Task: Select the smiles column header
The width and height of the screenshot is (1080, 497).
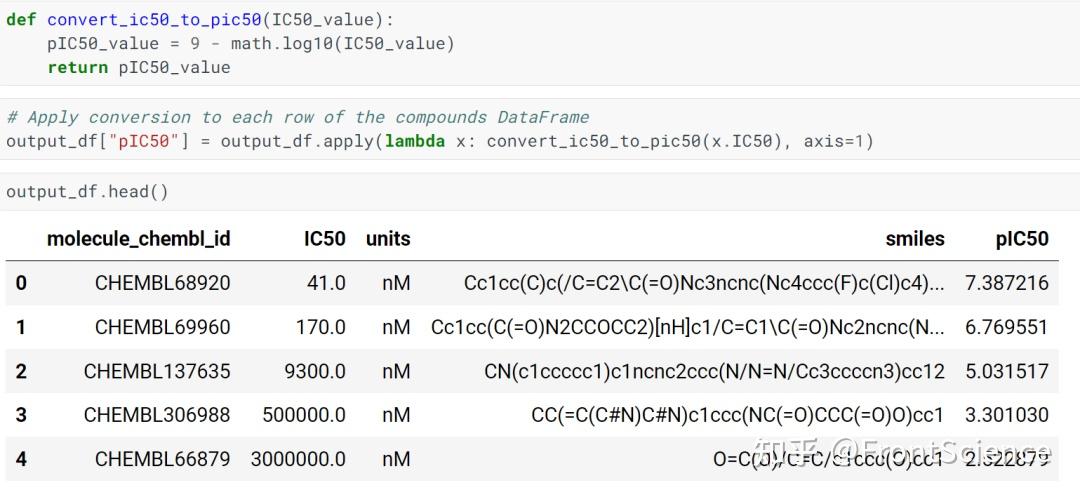Action: pyautogui.click(x=914, y=238)
